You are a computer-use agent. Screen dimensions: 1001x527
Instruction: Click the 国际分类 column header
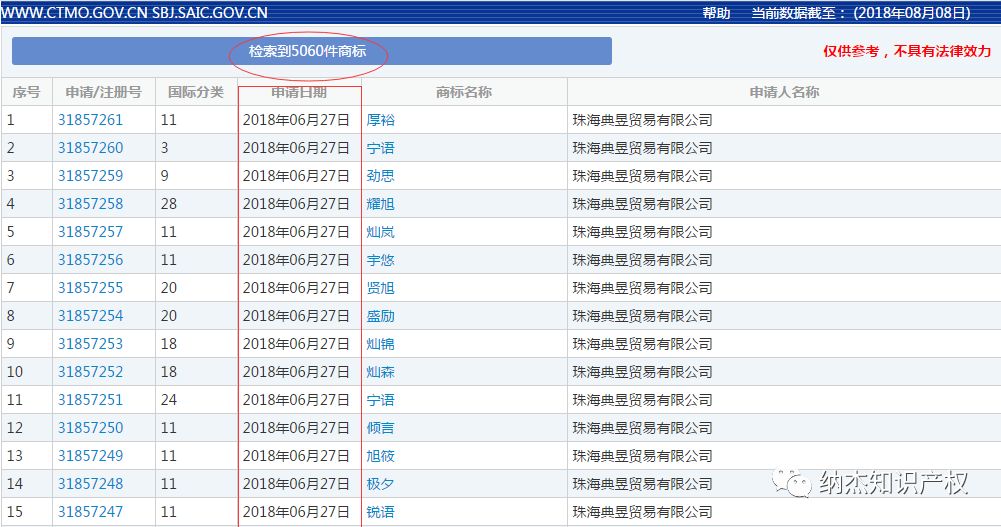(196, 92)
